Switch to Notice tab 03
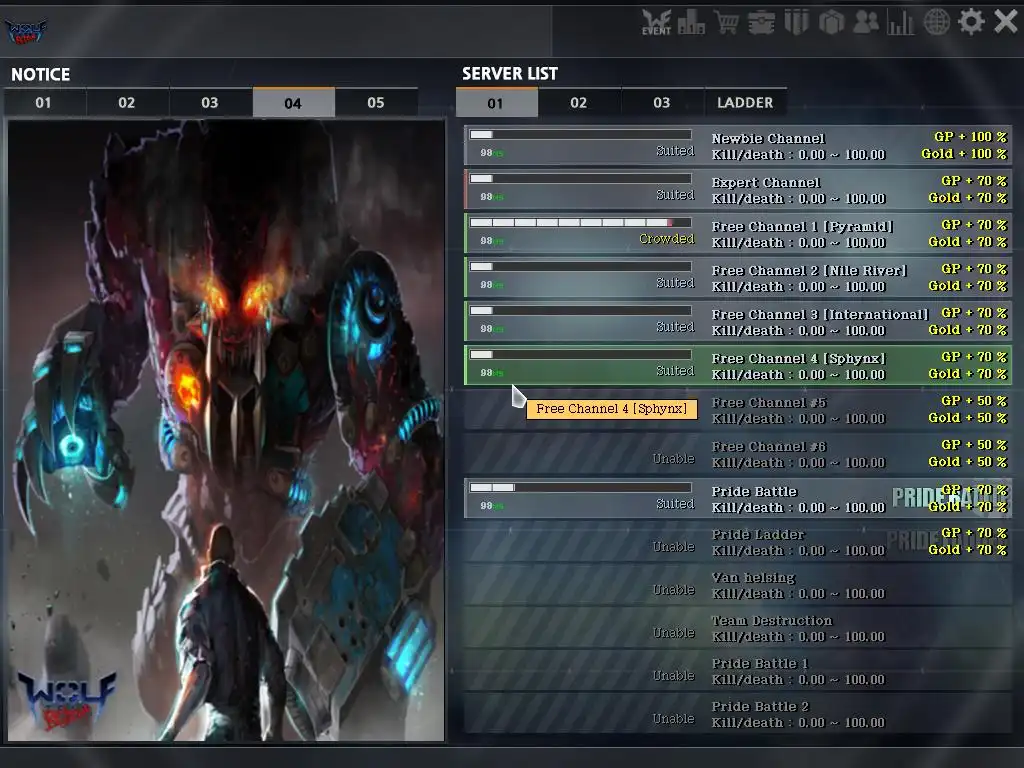 pos(210,103)
